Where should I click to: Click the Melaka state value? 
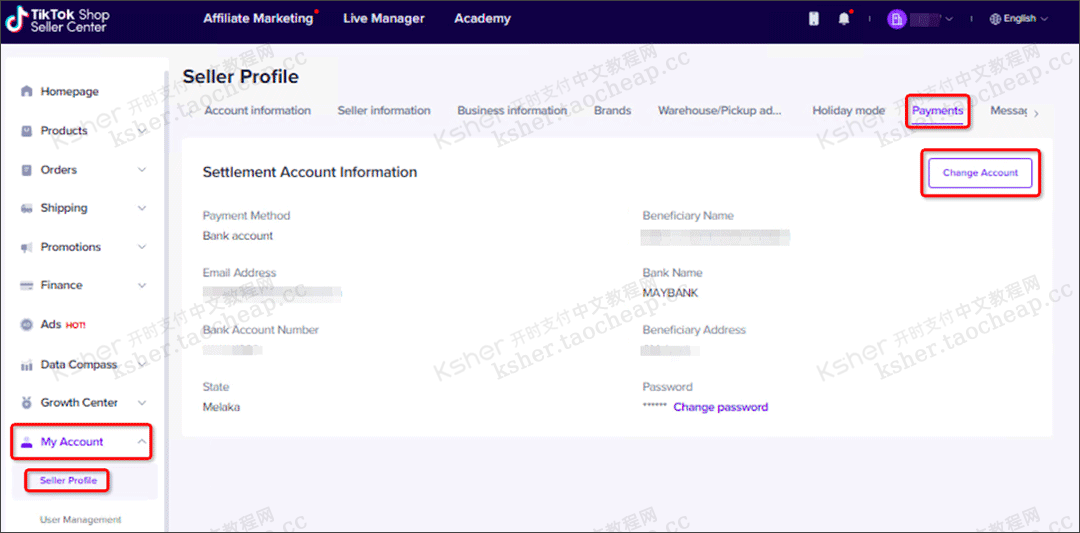pyautogui.click(x=221, y=407)
